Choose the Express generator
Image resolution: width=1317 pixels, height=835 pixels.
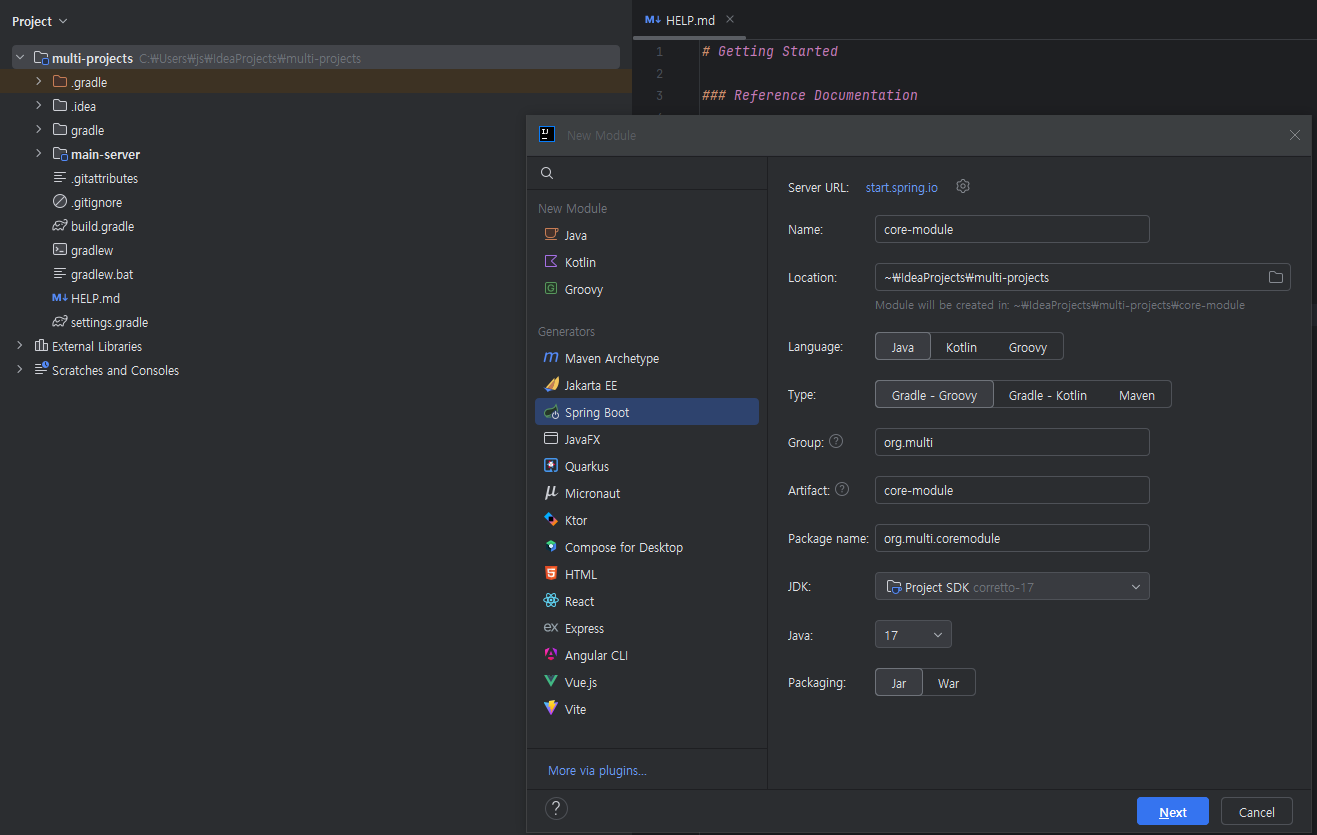coord(647,628)
